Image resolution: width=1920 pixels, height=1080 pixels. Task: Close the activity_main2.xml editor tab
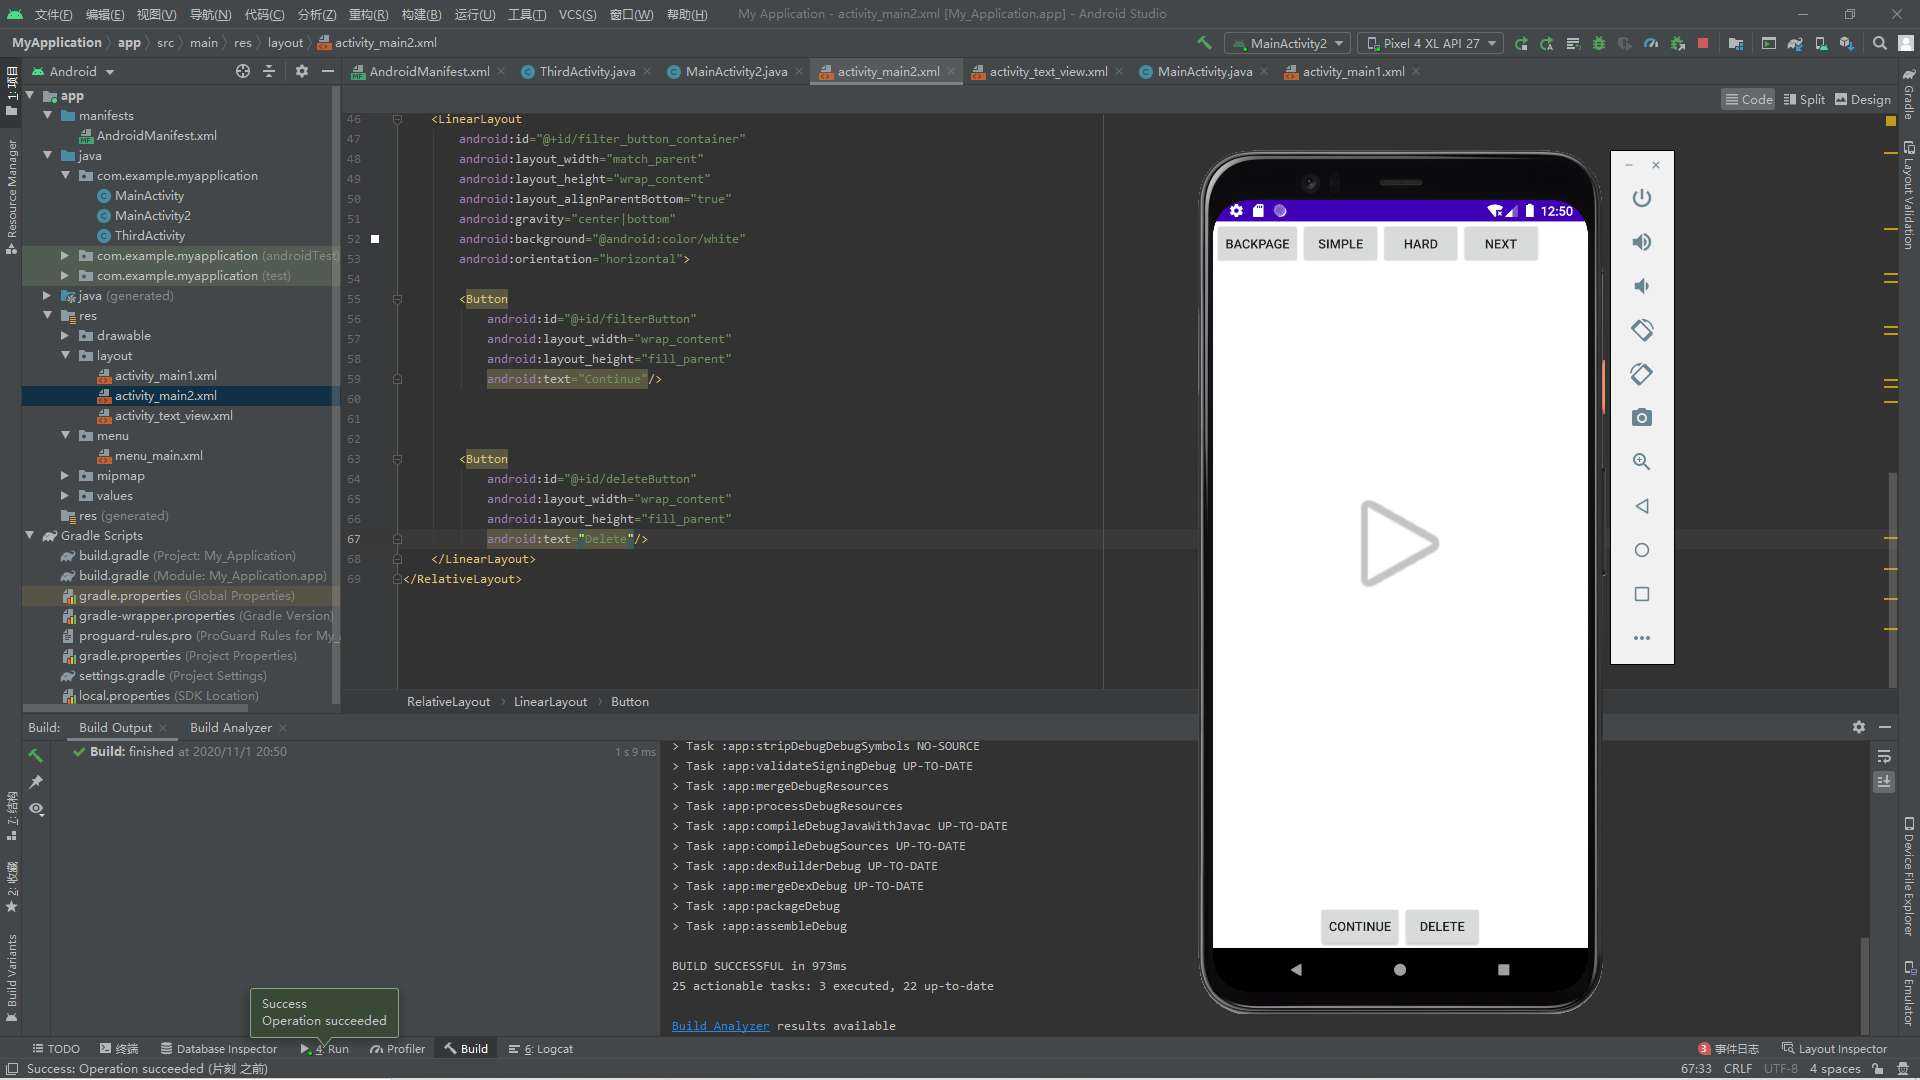point(951,71)
